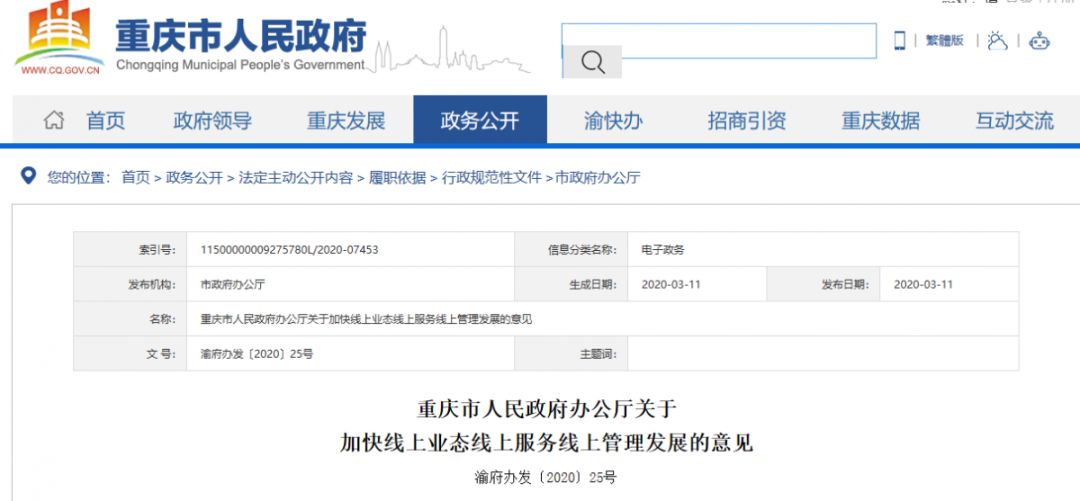
Task: Open the 政府领导 navigation tab
Action: (212, 121)
